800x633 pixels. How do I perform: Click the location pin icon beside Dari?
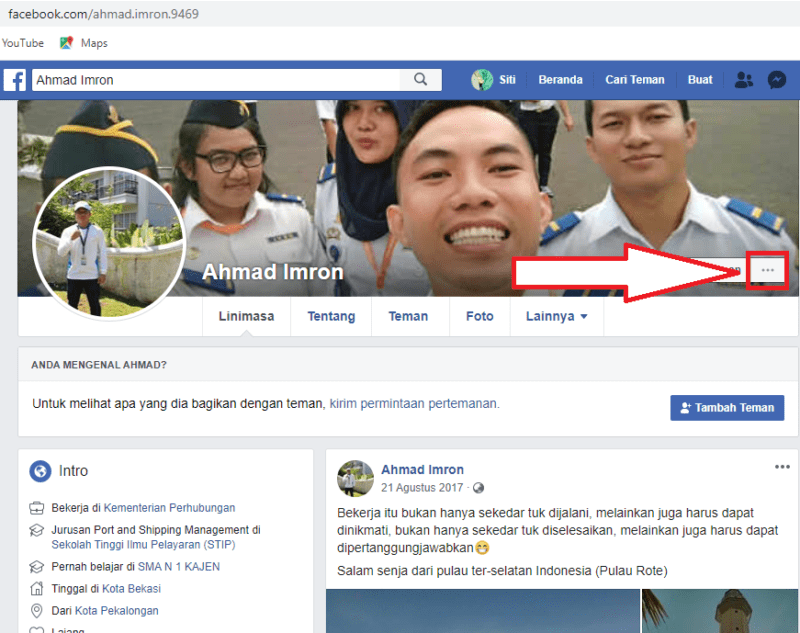(36, 611)
